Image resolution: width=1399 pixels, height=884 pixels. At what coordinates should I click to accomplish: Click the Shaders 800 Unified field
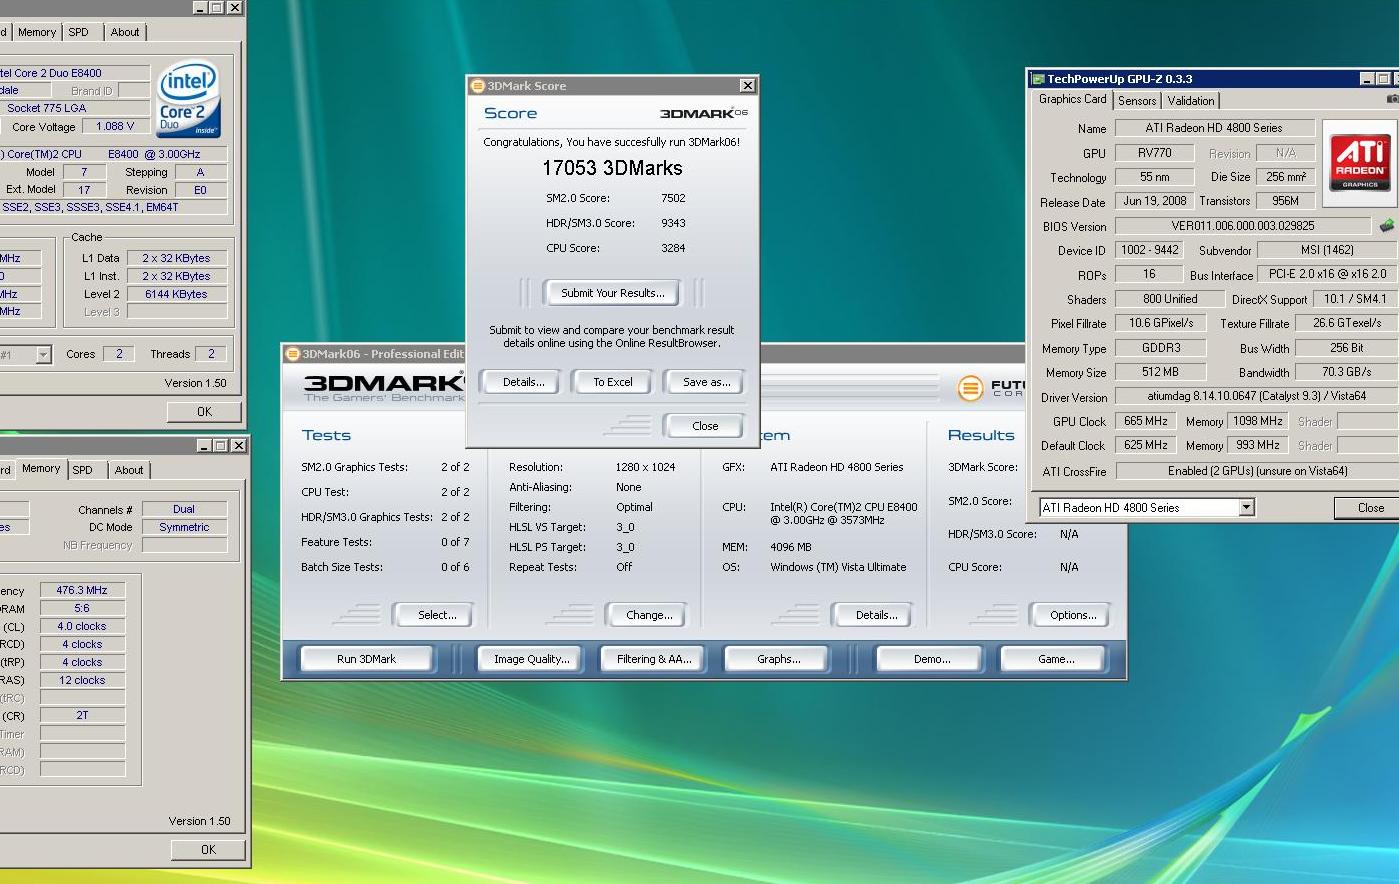[1169, 299]
